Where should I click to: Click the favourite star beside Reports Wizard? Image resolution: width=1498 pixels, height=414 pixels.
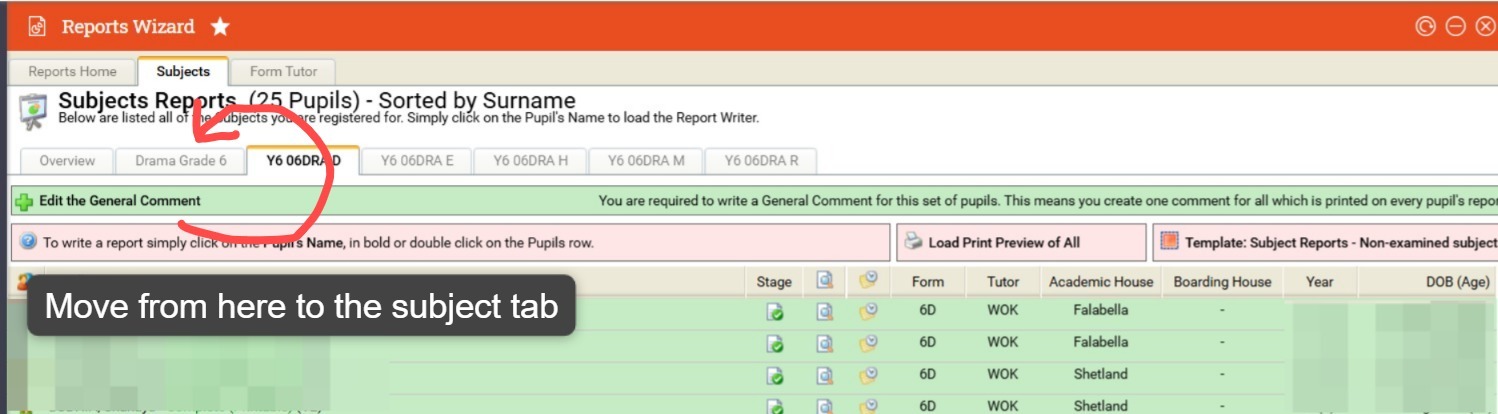click(x=220, y=27)
